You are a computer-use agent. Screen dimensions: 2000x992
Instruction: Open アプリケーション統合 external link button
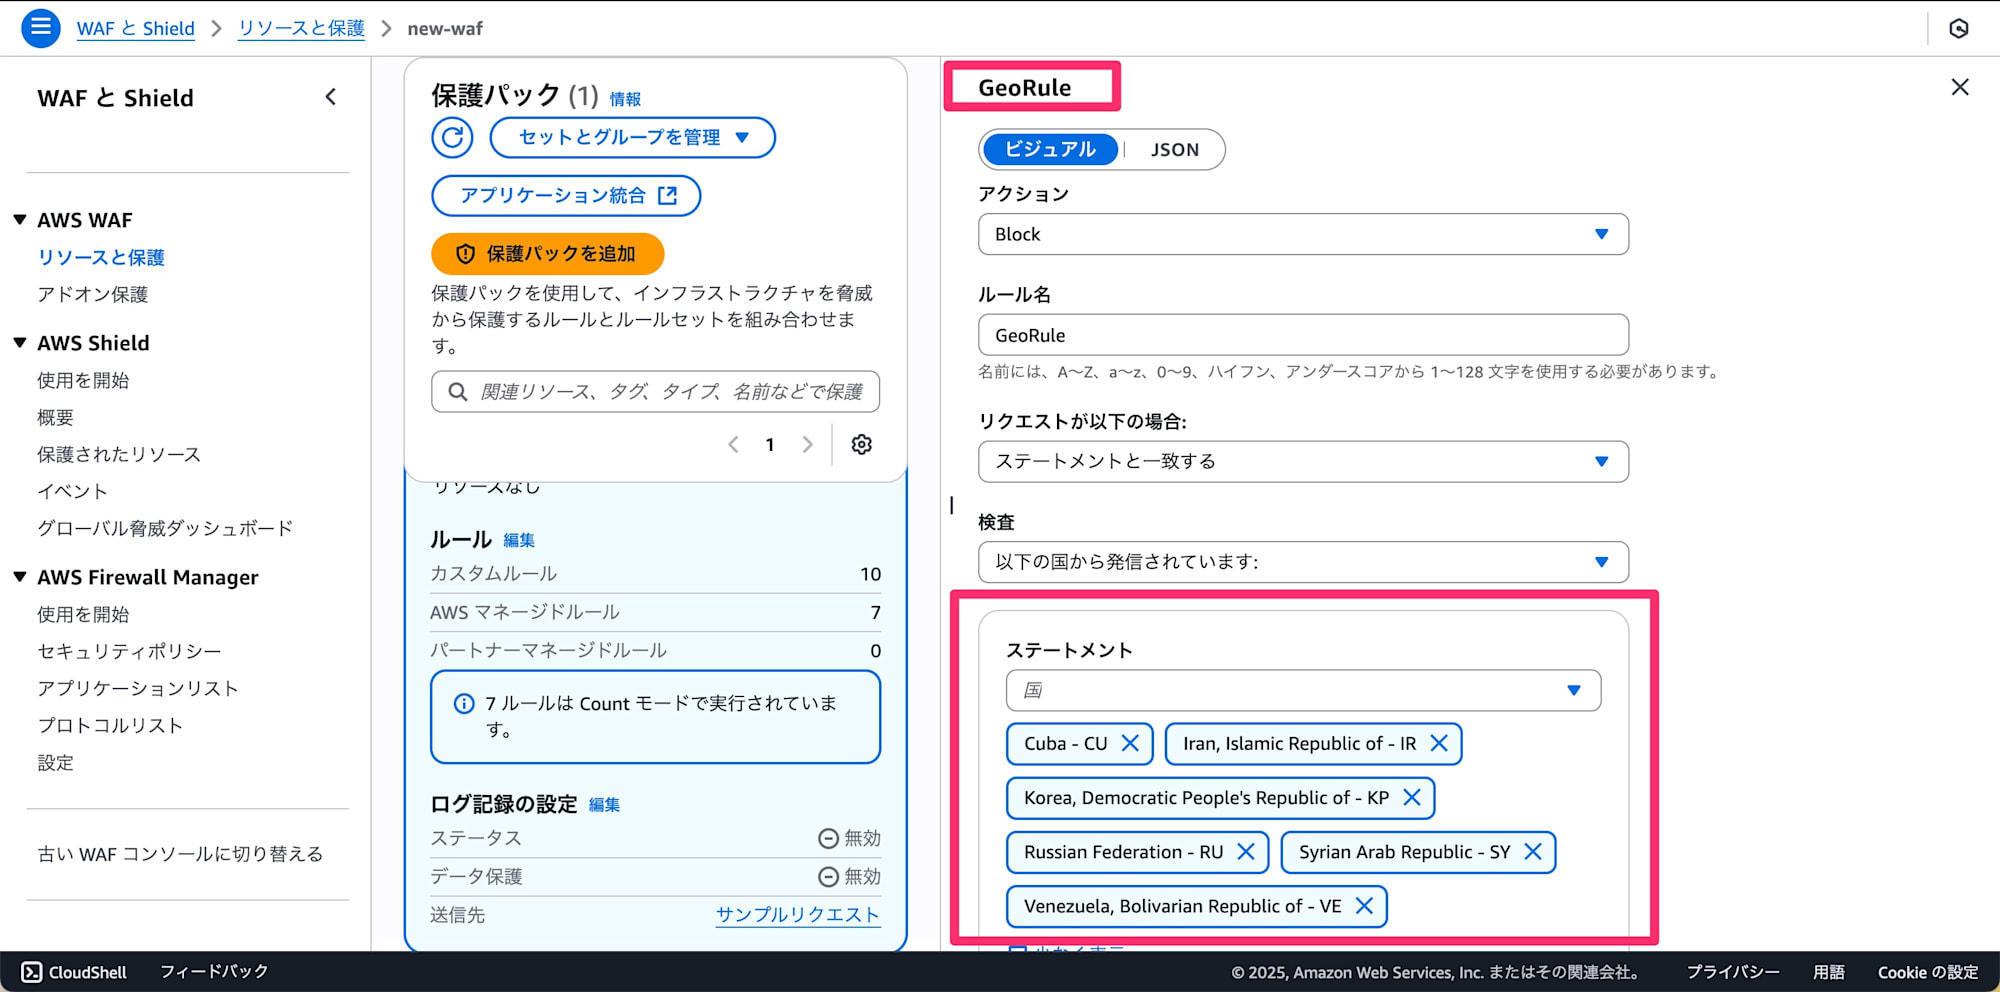tap(566, 195)
